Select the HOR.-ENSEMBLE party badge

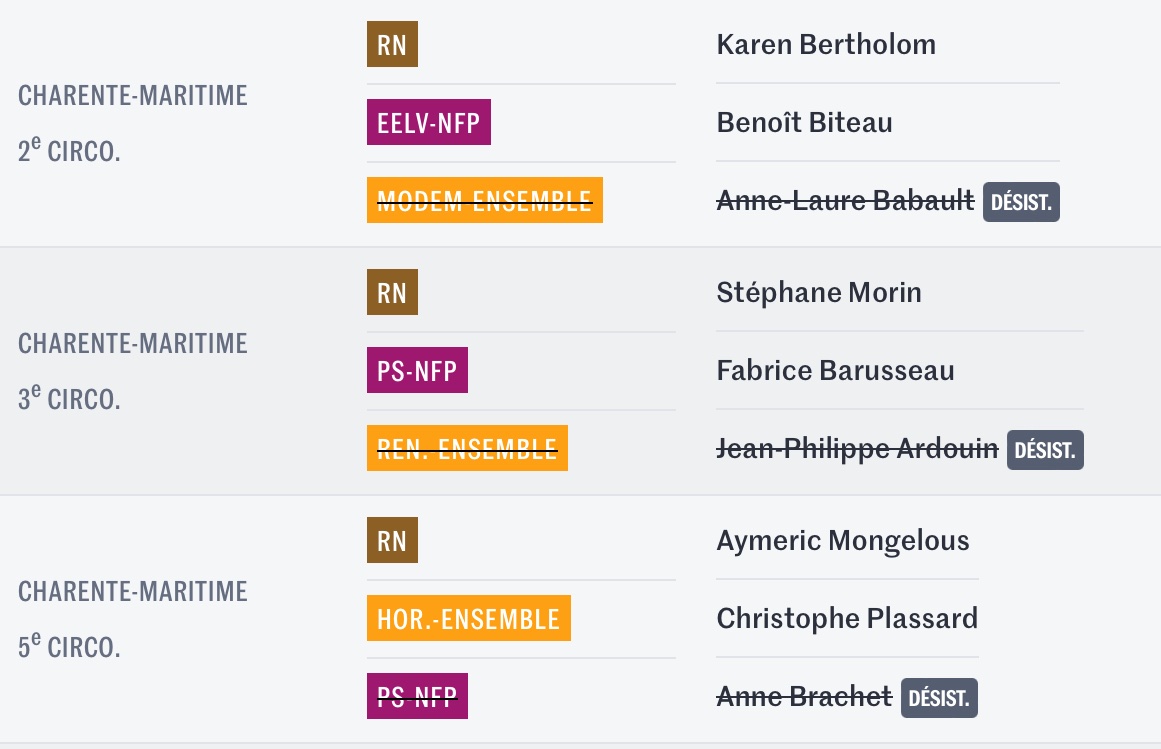tap(469, 618)
